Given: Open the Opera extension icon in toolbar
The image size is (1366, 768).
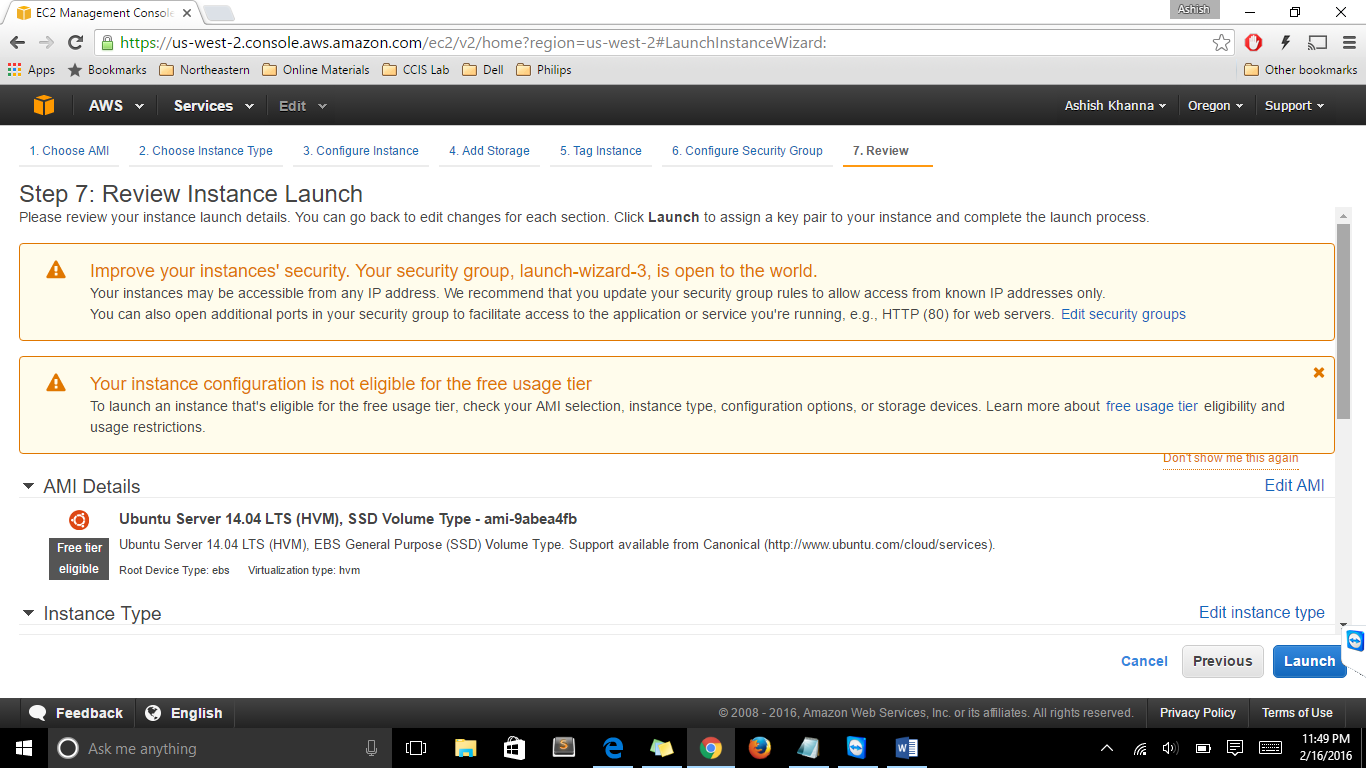Looking at the screenshot, I should point(1253,43).
